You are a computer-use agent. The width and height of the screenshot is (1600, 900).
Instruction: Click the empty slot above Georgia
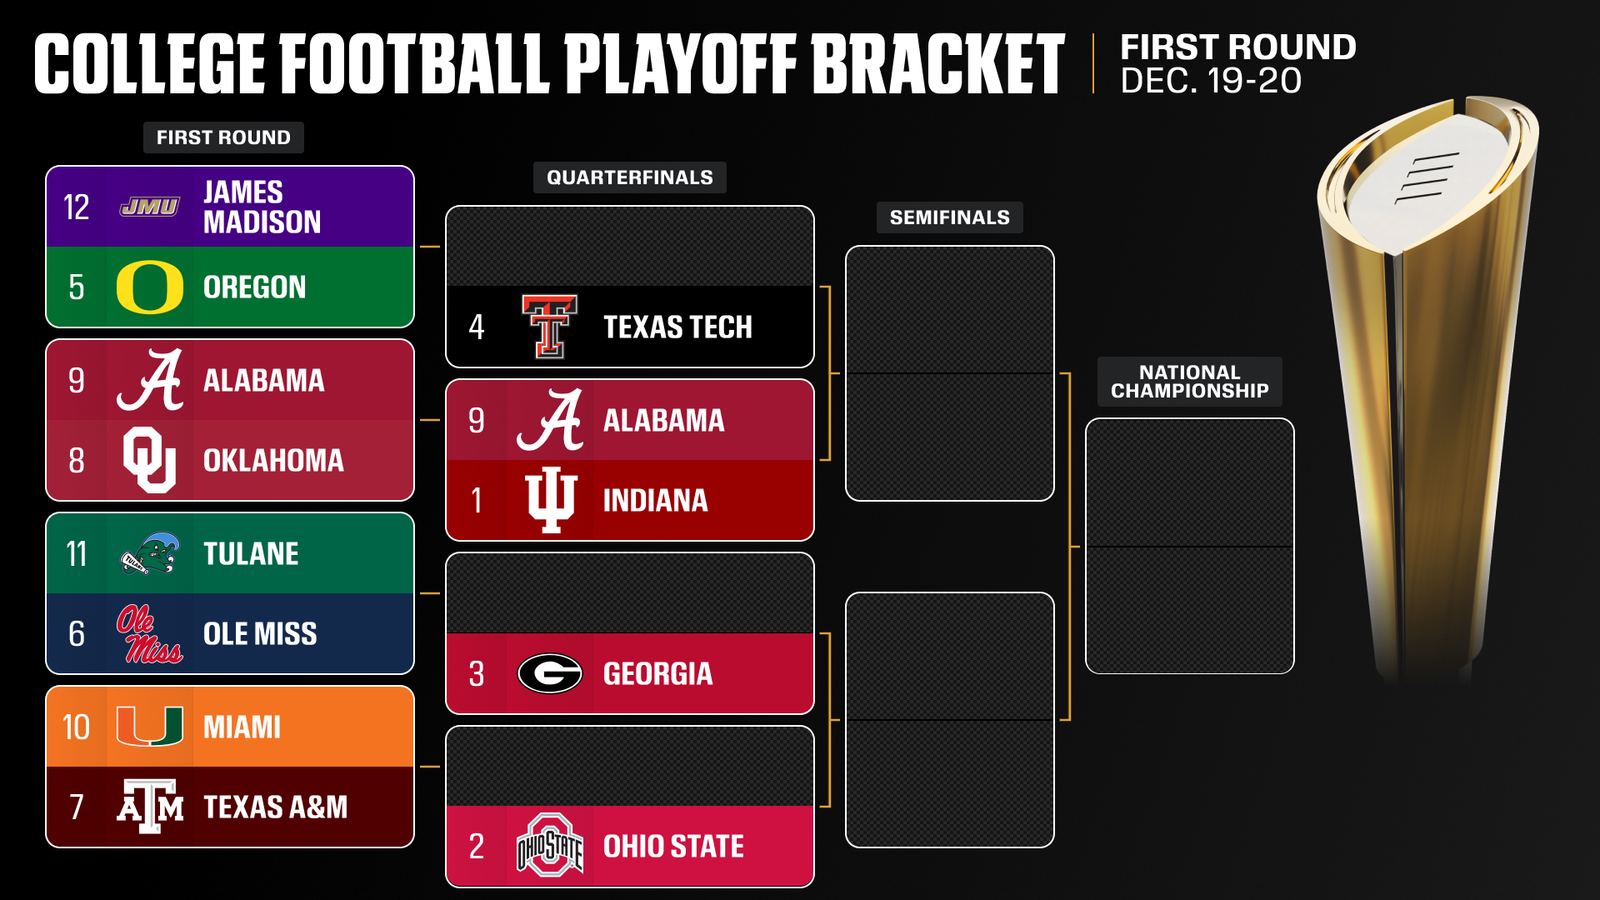tap(630, 593)
